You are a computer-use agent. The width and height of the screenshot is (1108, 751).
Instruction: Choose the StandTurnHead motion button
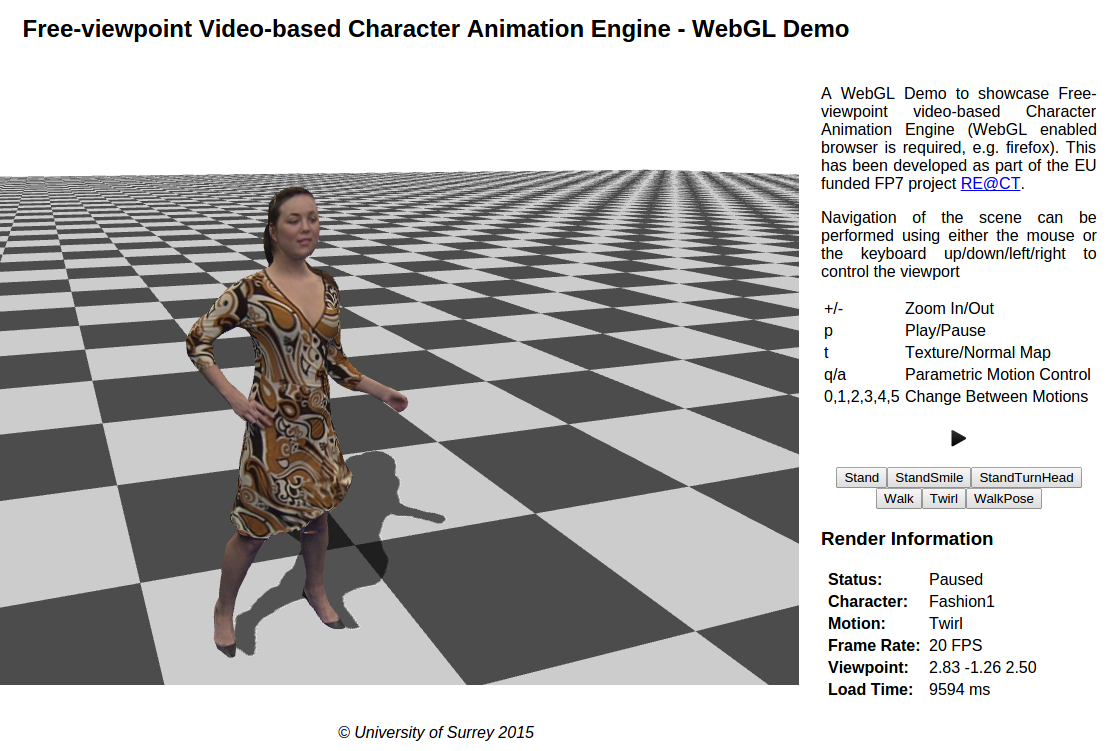(1026, 478)
